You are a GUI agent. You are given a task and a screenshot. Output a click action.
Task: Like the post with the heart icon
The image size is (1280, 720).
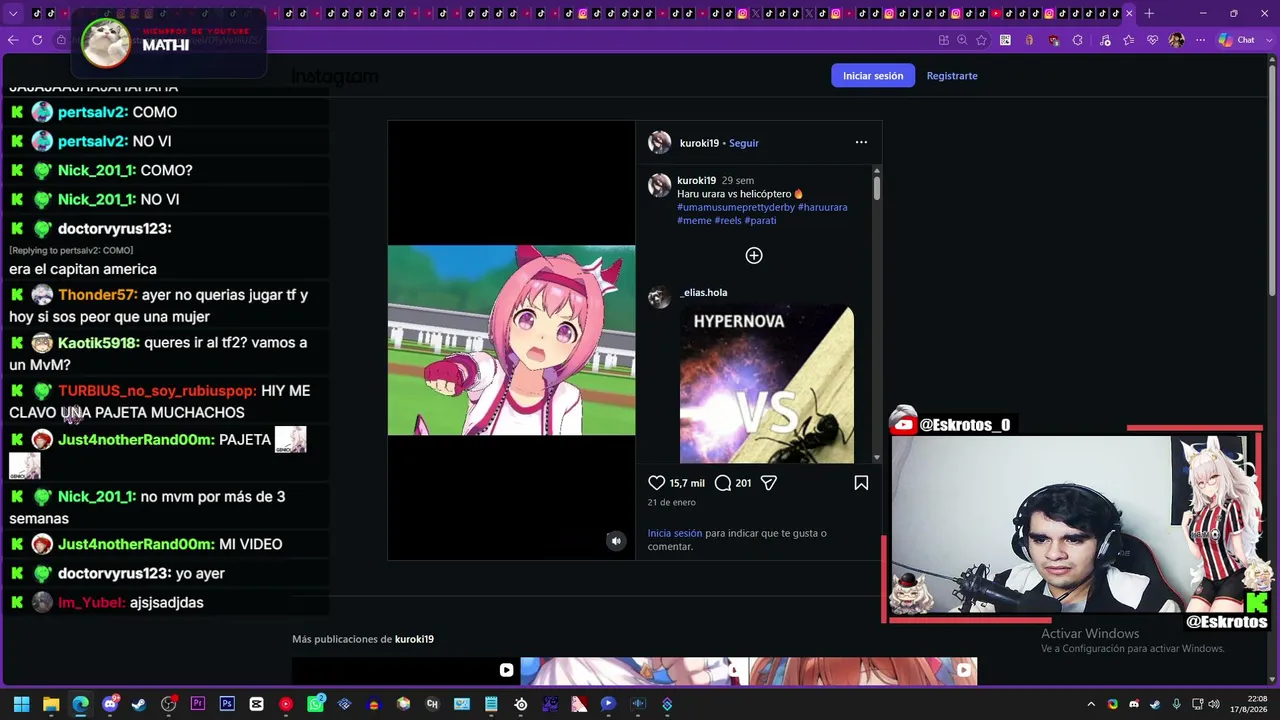(657, 483)
